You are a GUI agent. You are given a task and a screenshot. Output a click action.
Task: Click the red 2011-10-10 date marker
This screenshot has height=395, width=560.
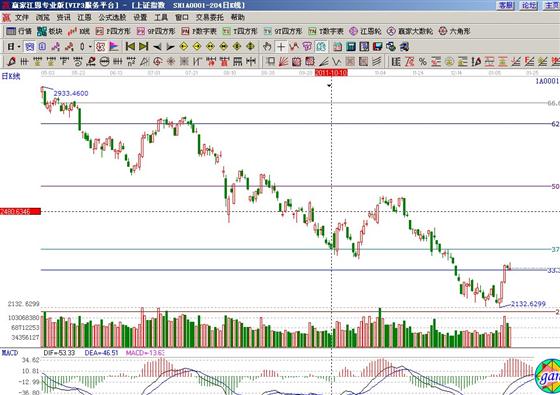(x=331, y=73)
